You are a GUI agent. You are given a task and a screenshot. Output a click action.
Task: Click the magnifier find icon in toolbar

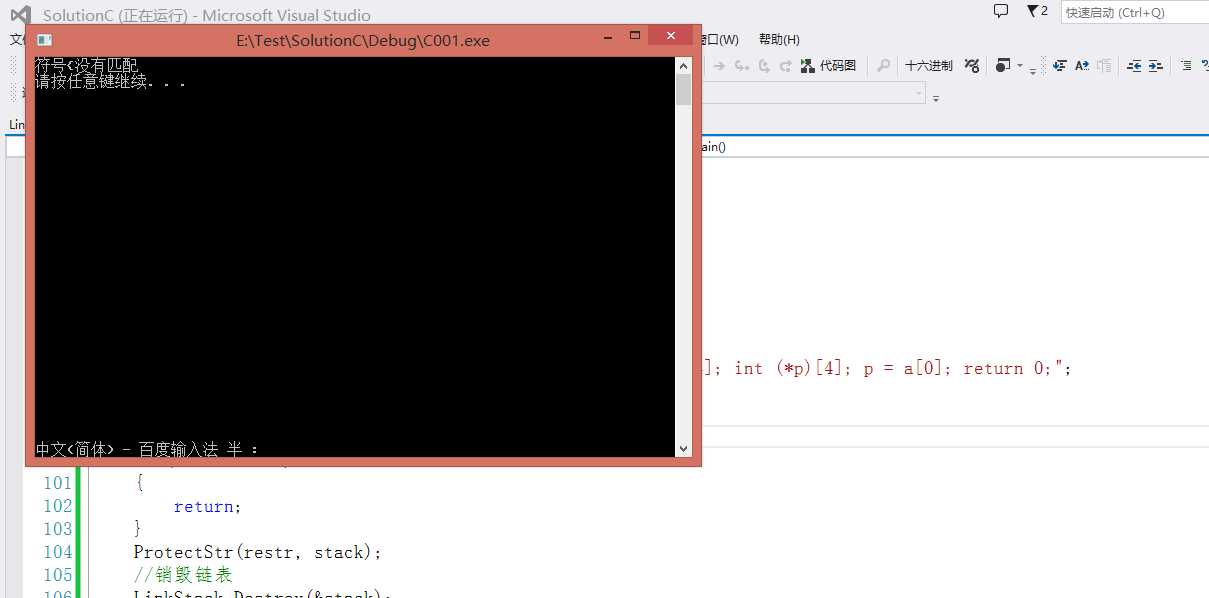point(883,66)
